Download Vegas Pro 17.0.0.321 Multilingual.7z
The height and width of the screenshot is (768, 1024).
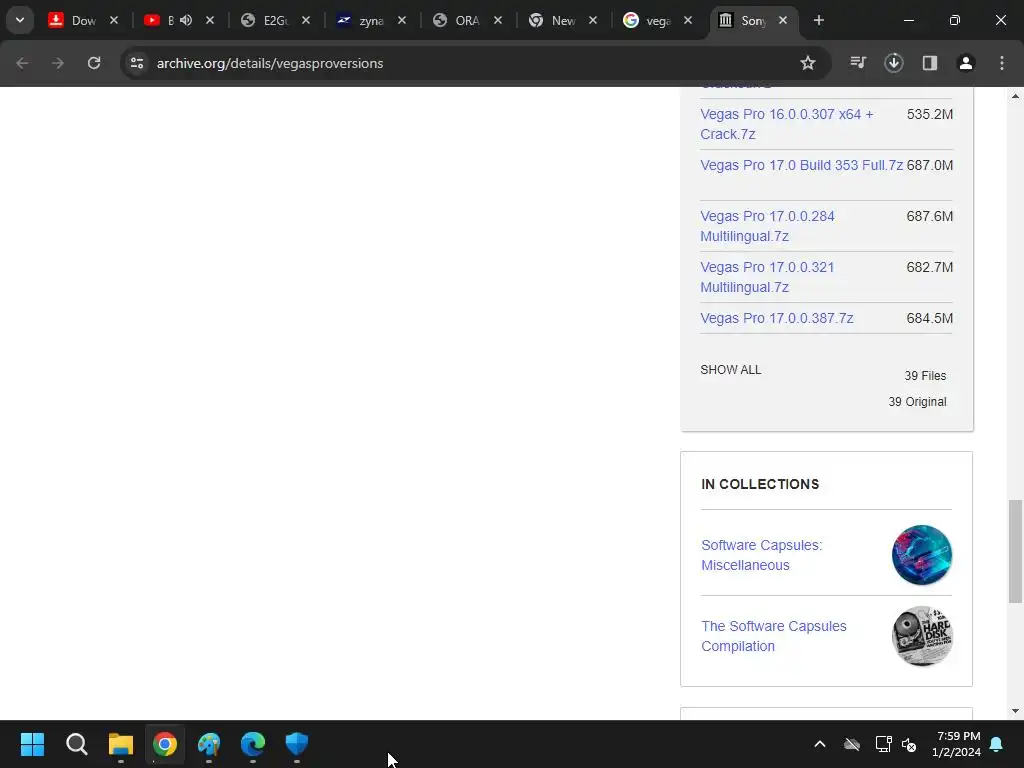pos(767,277)
